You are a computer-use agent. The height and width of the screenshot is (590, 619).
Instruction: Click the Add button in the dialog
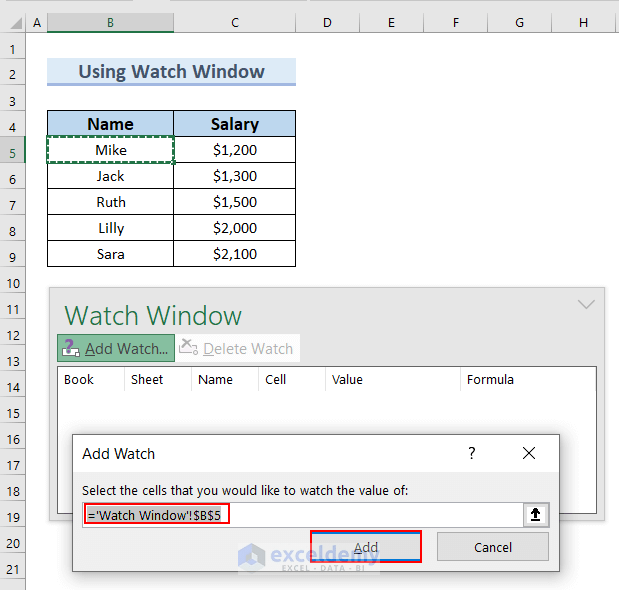[x=366, y=547]
